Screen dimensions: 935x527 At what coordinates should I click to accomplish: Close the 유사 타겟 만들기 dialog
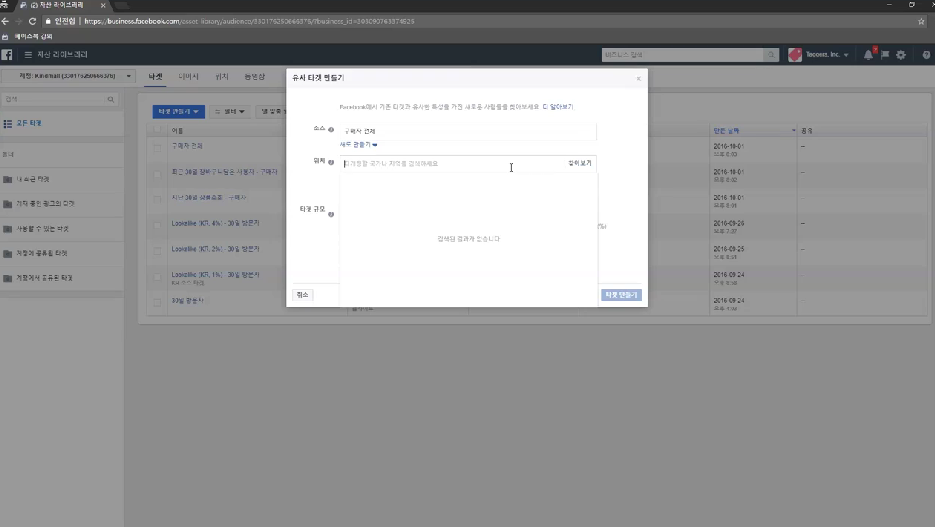coord(639,79)
